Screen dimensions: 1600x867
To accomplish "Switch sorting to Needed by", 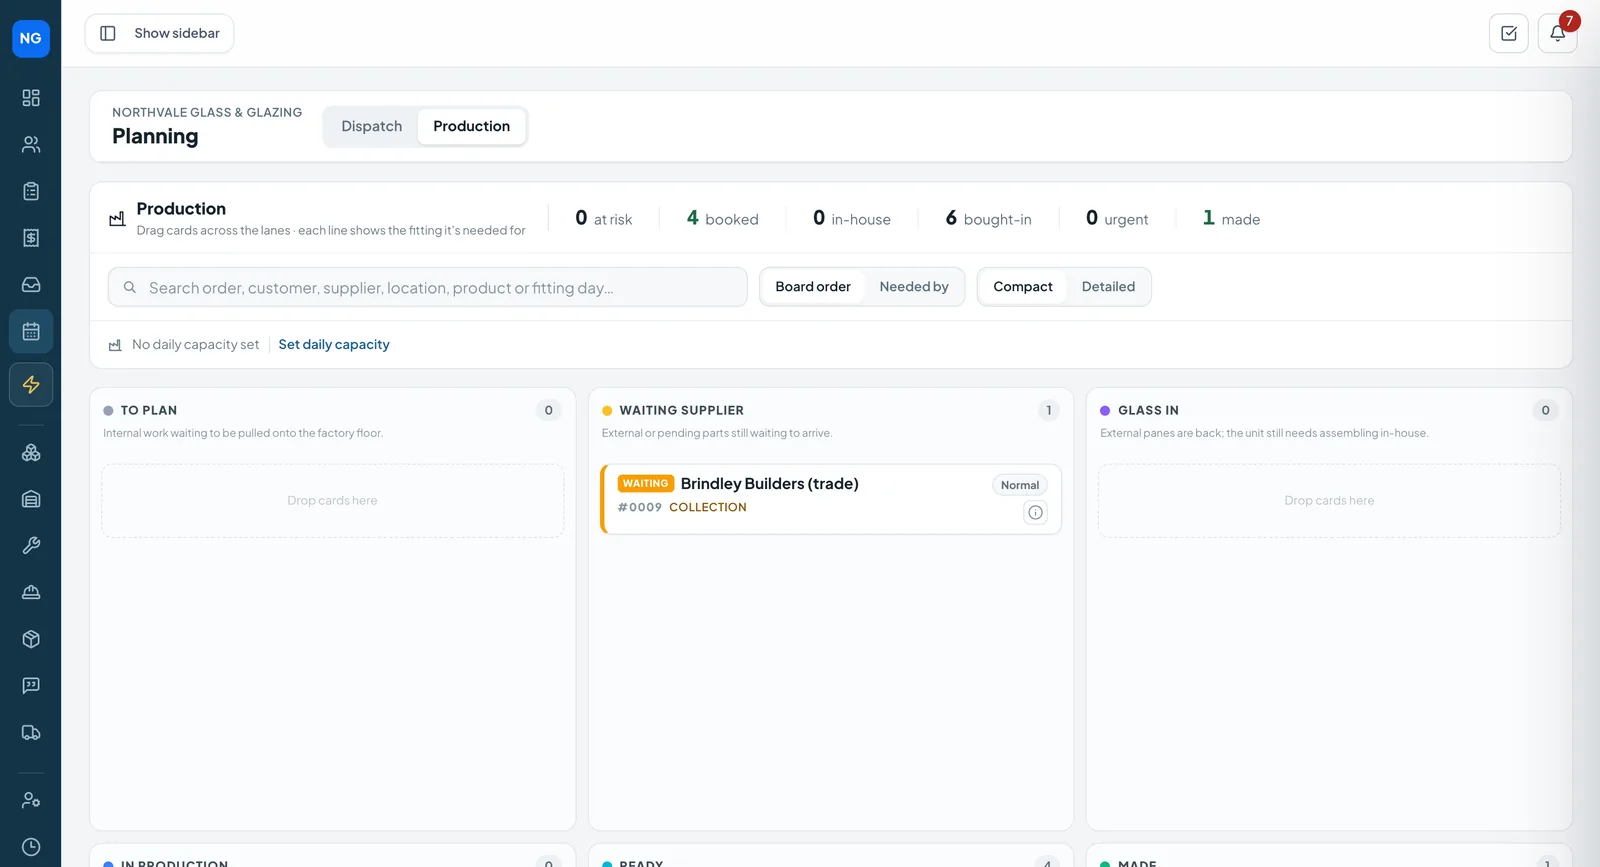I will 914,287.
